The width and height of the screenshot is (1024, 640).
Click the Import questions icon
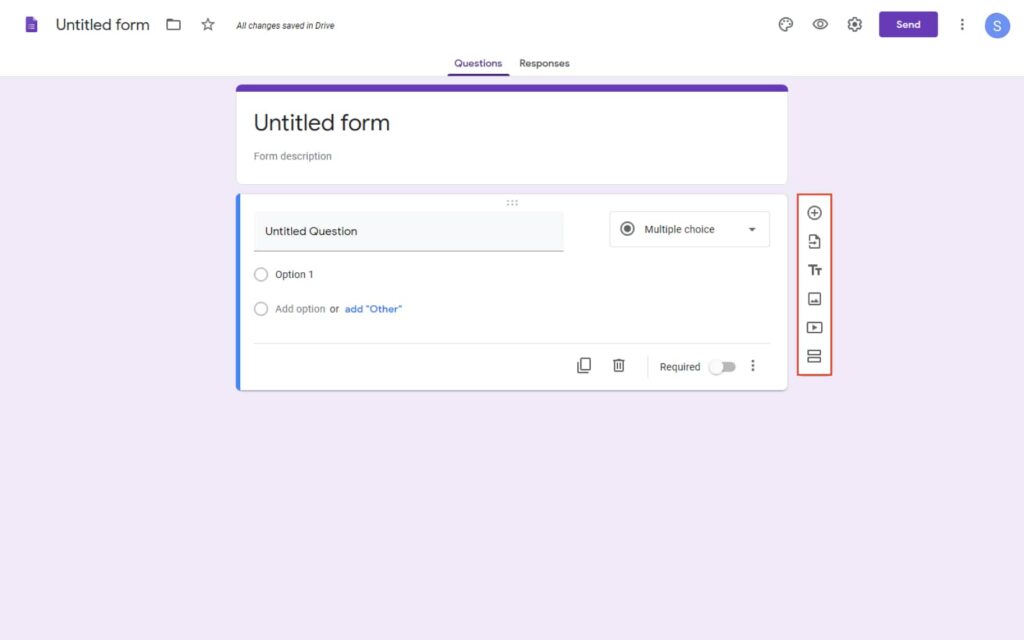(x=814, y=240)
